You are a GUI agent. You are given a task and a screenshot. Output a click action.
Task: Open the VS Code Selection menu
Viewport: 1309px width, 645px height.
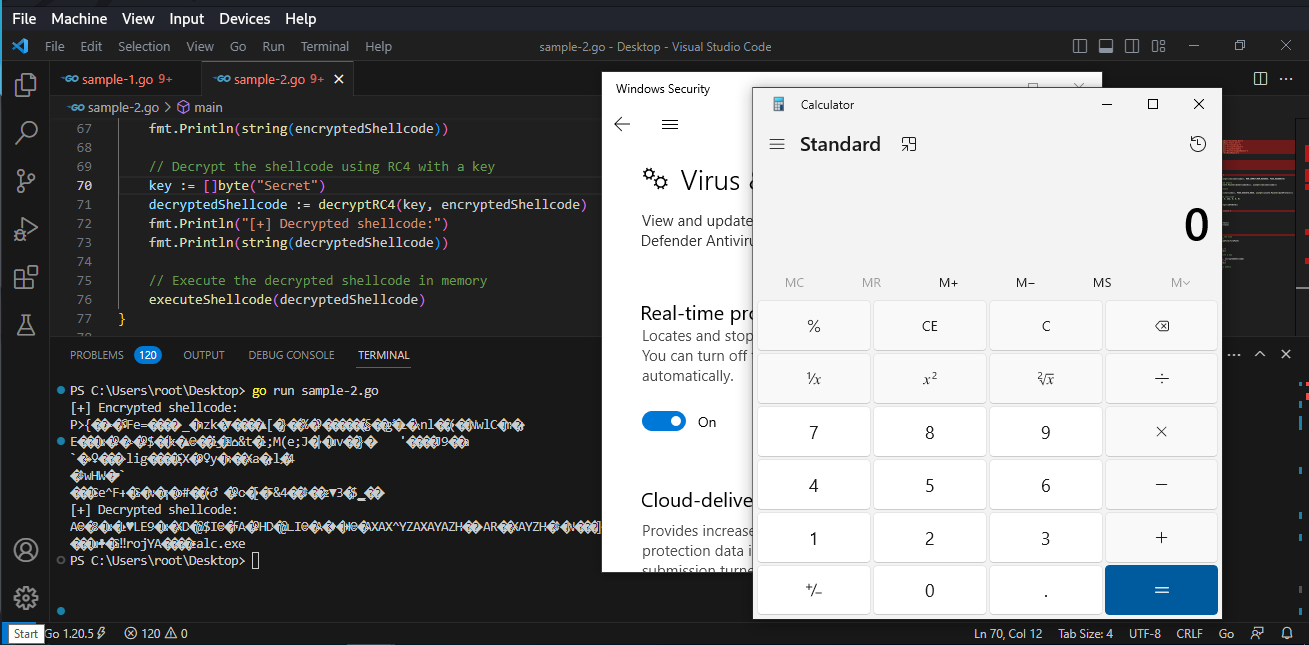[x=144, y=46]
